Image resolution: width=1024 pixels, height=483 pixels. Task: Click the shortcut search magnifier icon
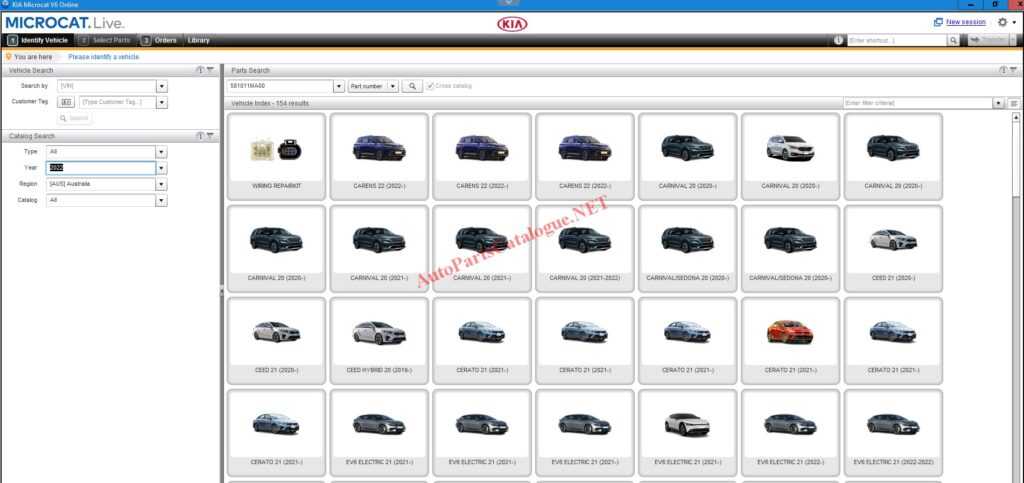tap(955, 40)
